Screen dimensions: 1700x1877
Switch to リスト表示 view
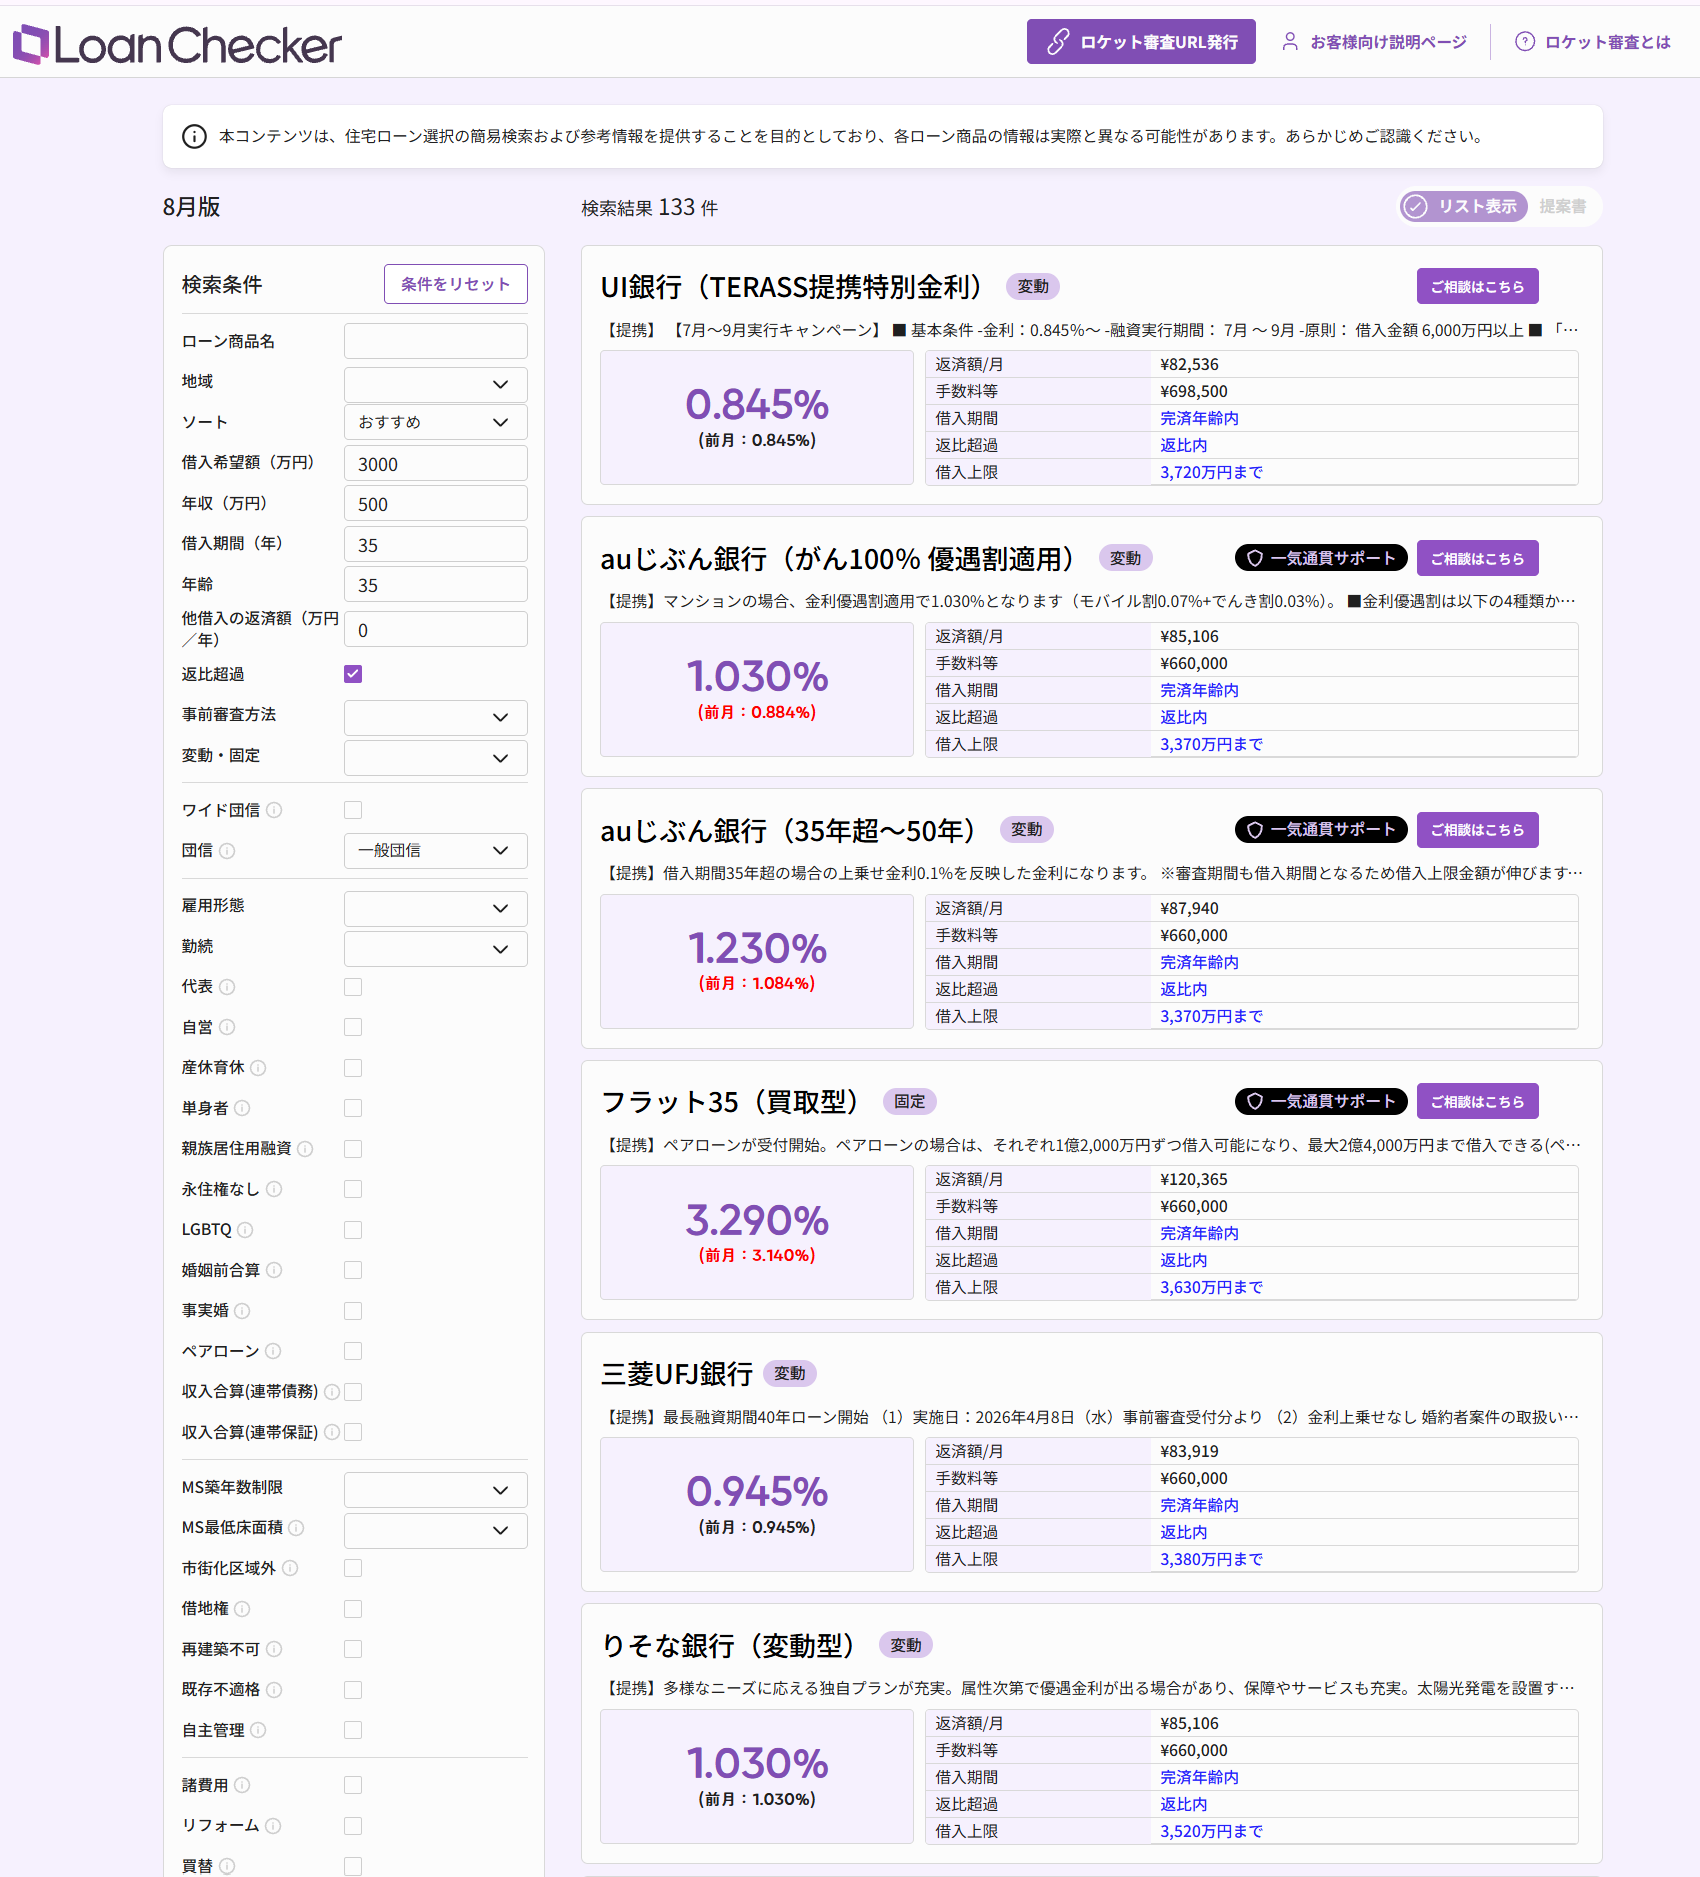(1463, 206)
